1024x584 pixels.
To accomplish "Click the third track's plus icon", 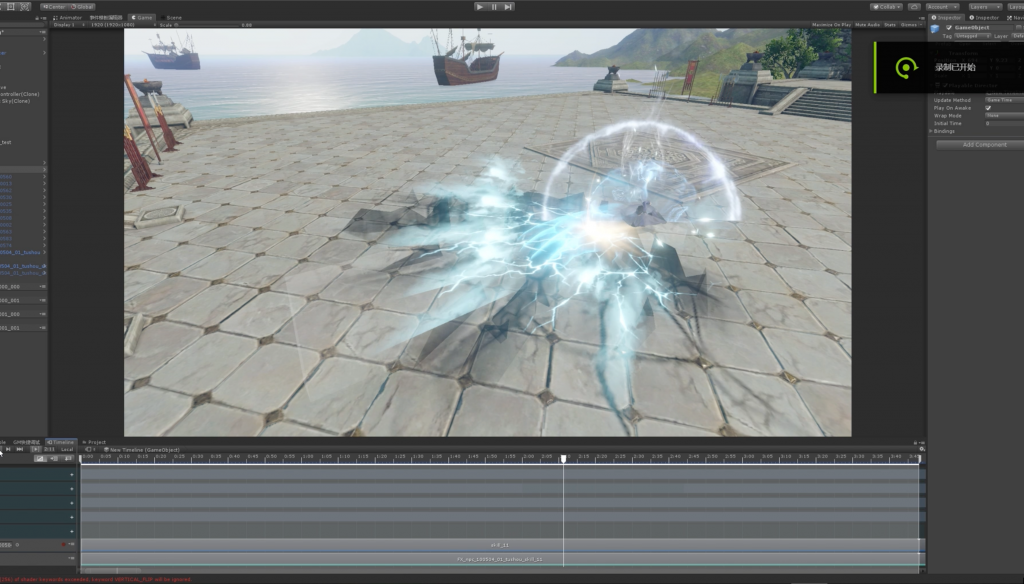I will [72, 503].
